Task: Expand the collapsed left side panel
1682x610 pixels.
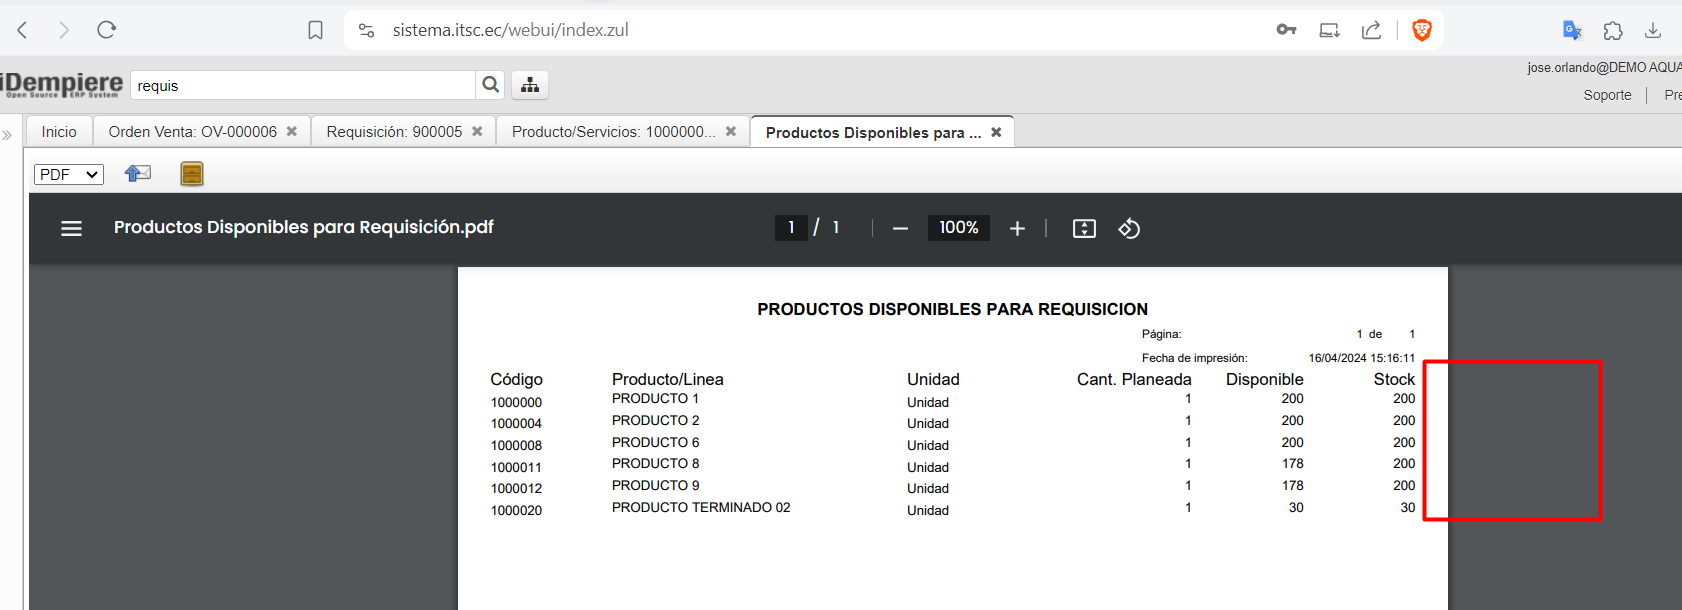Action: (x=8, y=134)
